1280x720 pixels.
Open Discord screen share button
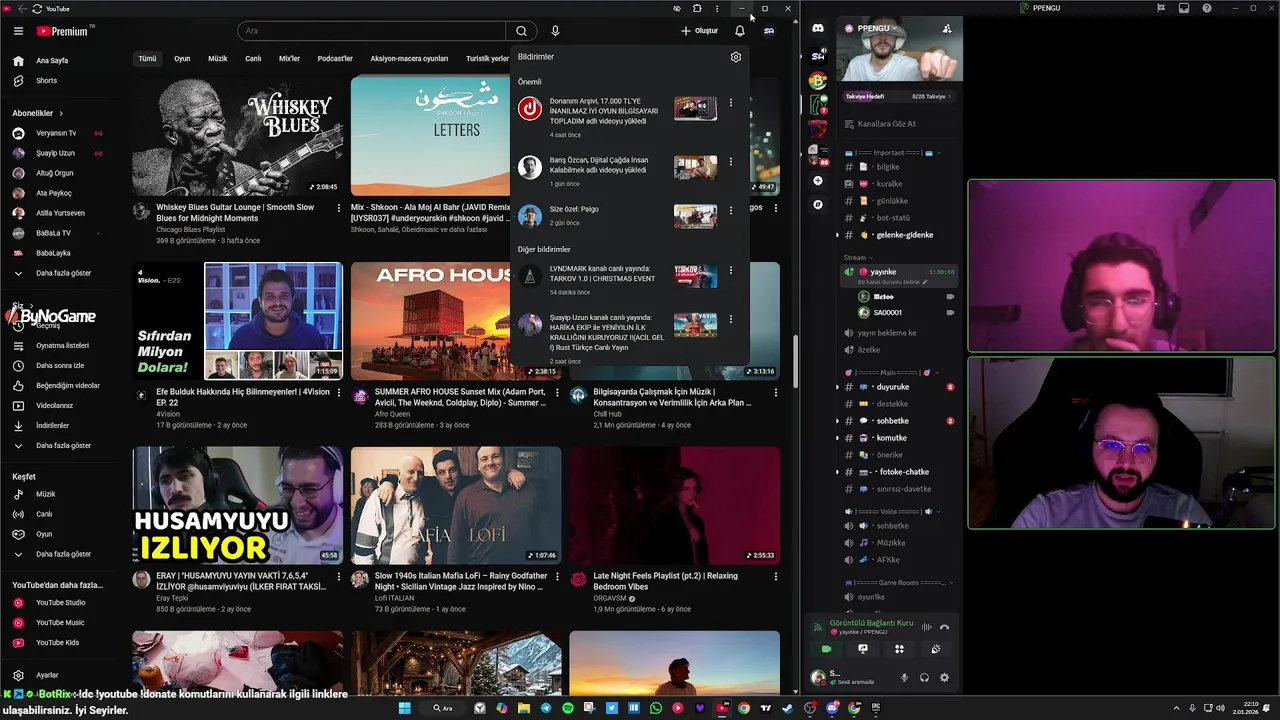(863, 649)
